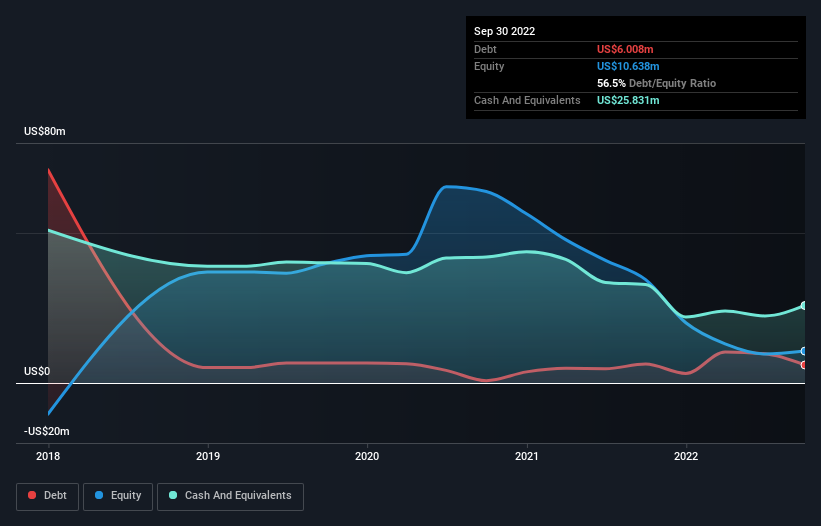The image size is (821, 526).
Task: Click the blue Equity legend dot
Action: [99, 495]
